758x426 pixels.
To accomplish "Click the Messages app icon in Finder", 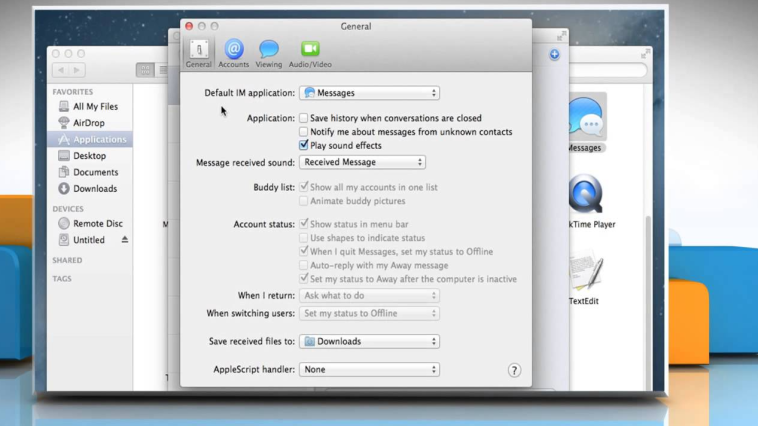I will coord(585,121).
